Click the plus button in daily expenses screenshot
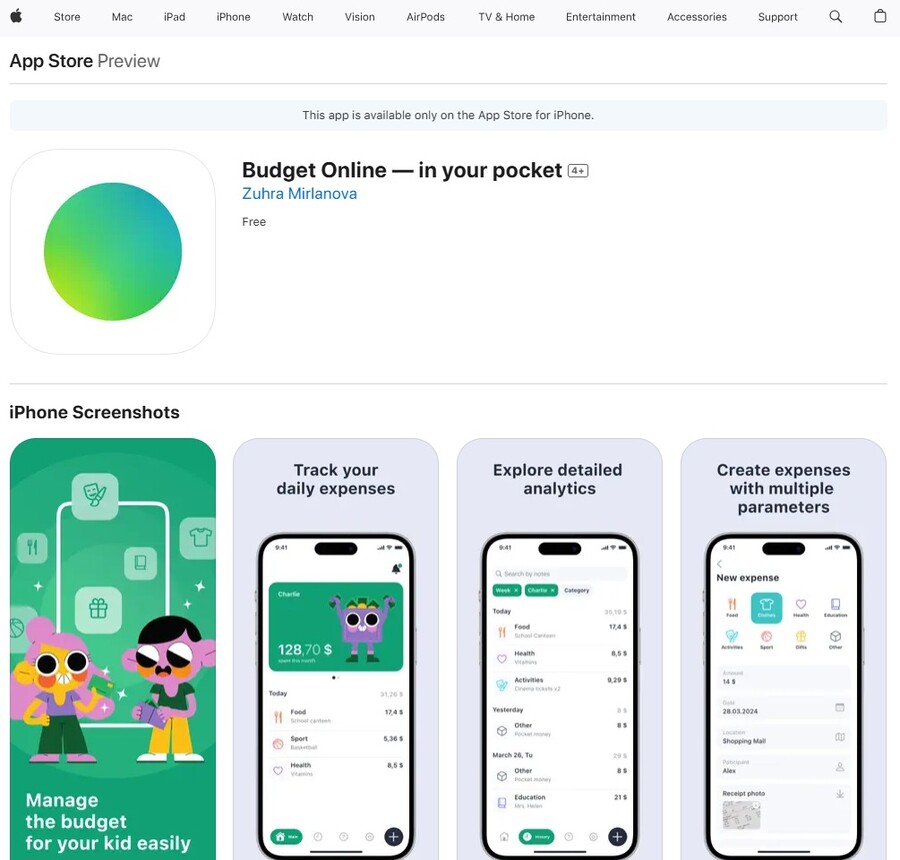 (393, 836)
